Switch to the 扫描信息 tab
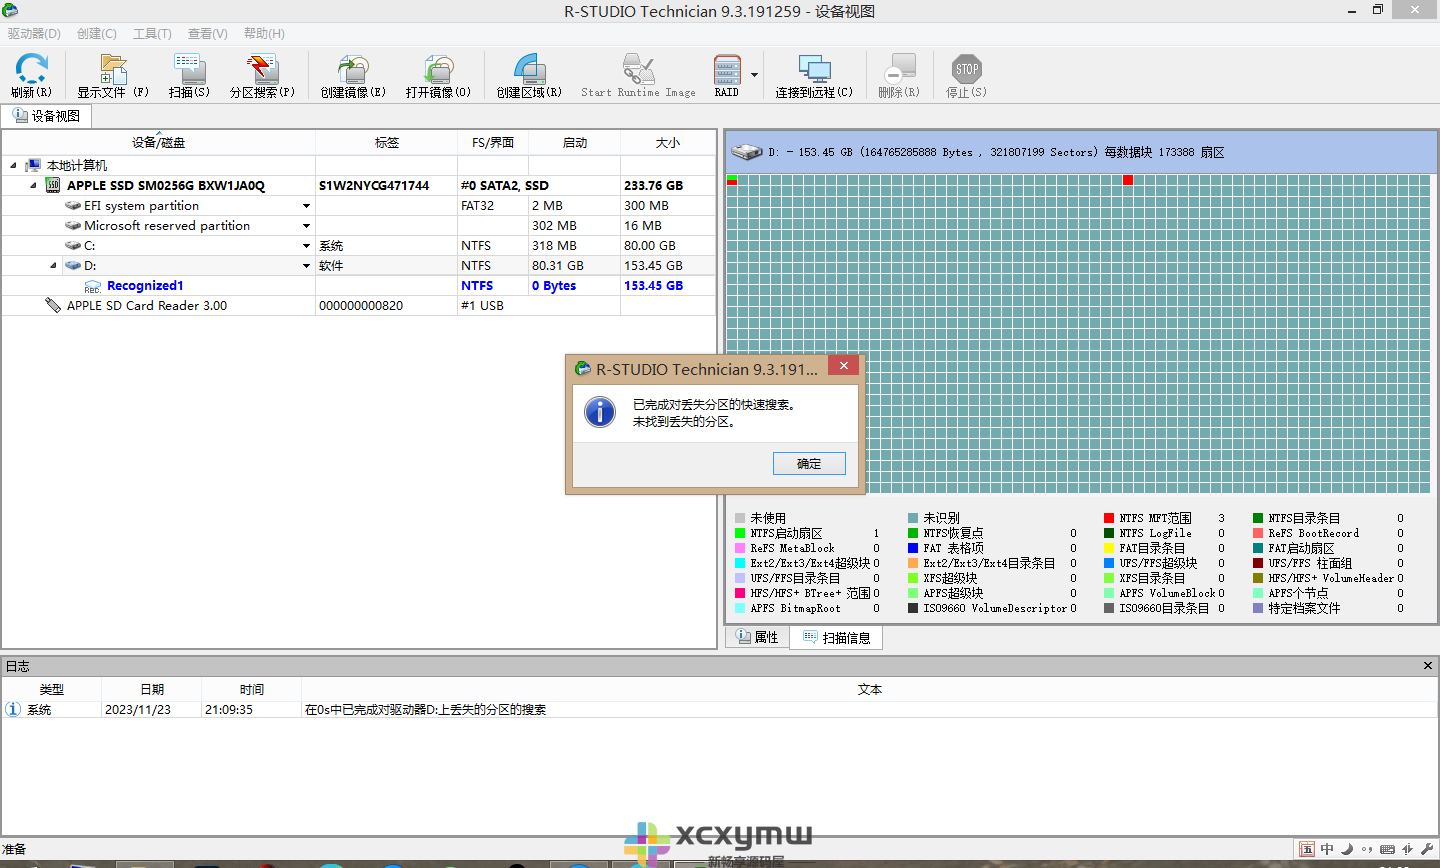 pos(836,638)
